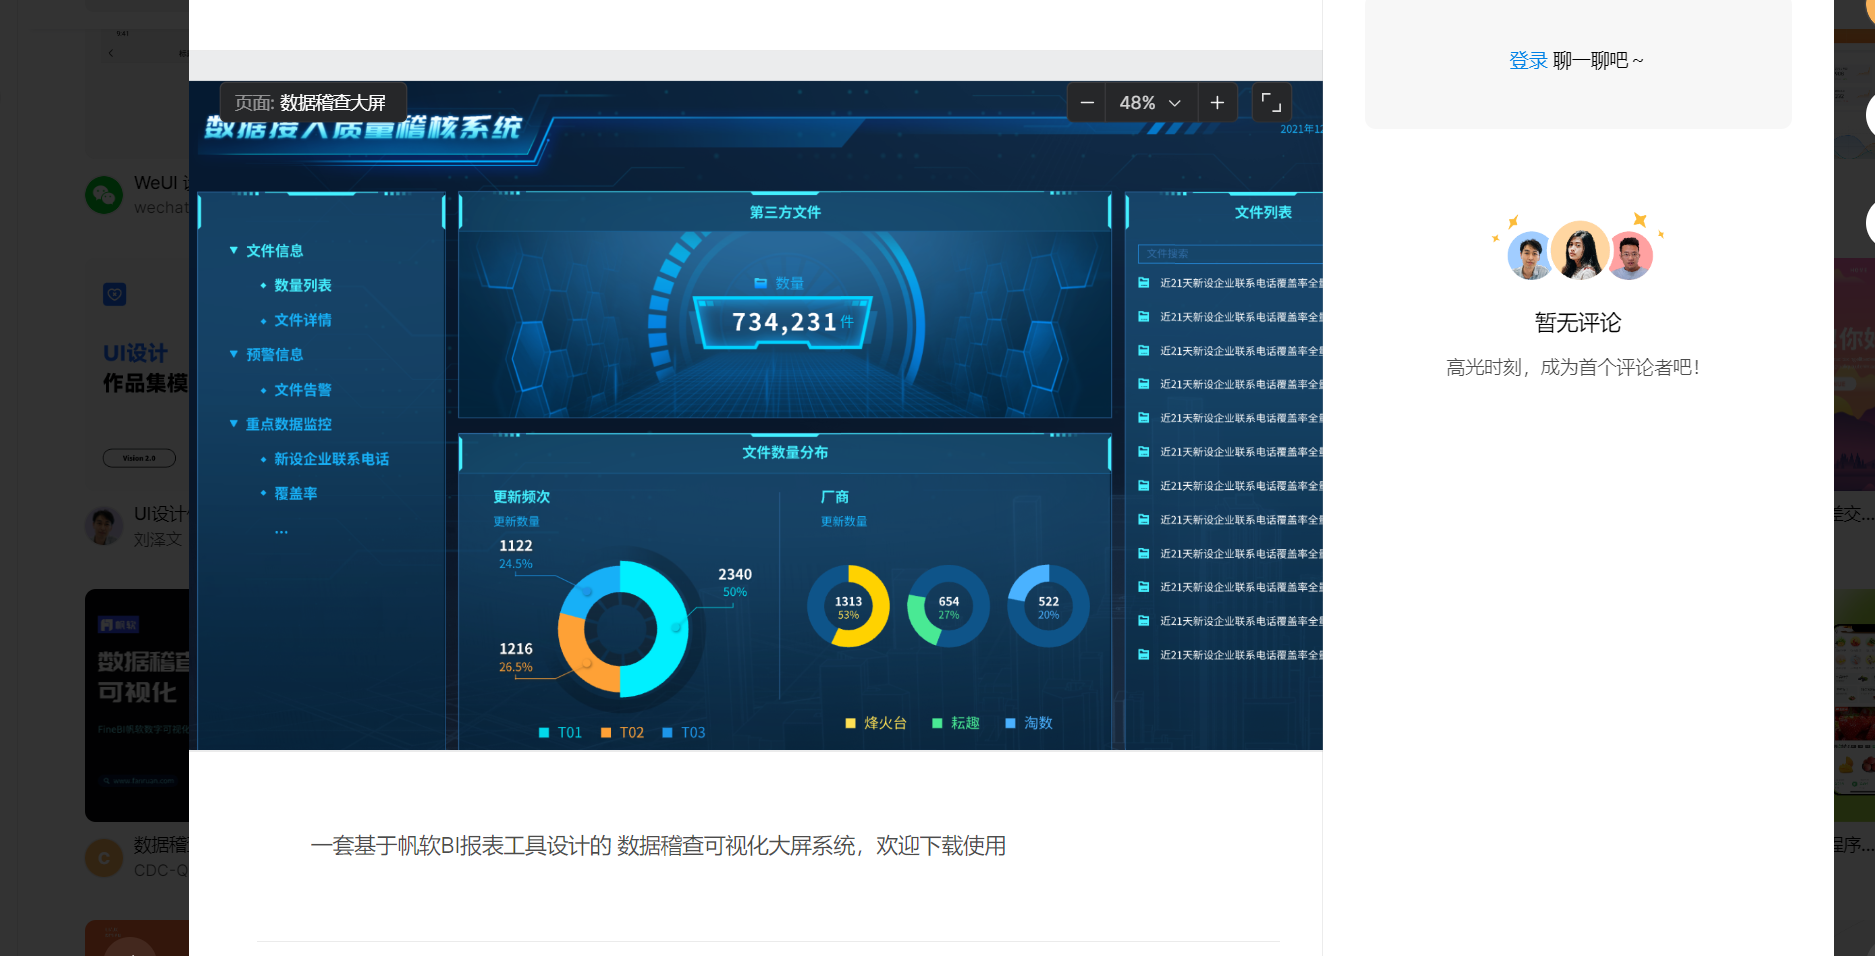Click the zoom in plus icon
Image resolution: width=1875 pixels, height=956 pixels.
pyautogui.click(x=1217, y=103)
